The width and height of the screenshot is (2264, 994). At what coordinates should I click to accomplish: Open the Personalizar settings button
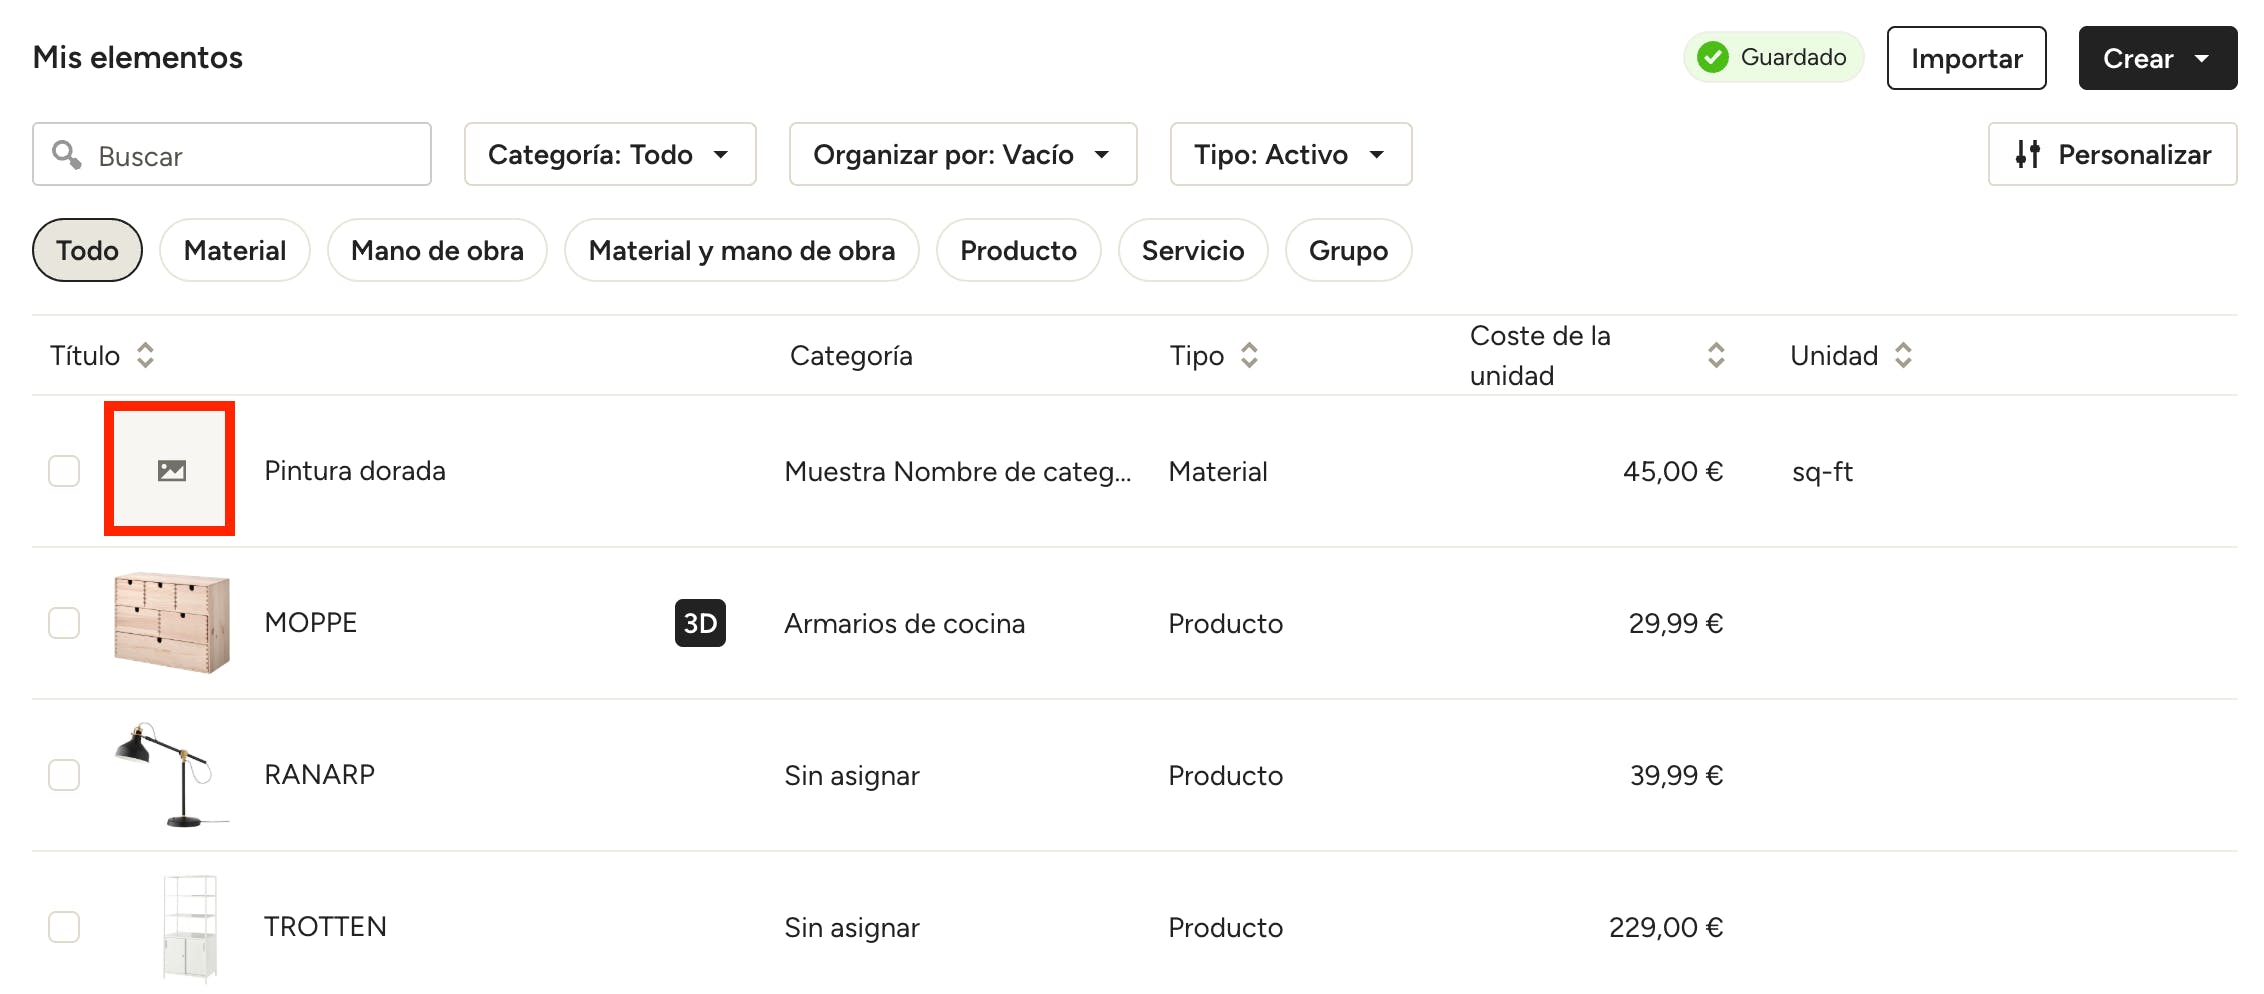[x=2112, y=155]
